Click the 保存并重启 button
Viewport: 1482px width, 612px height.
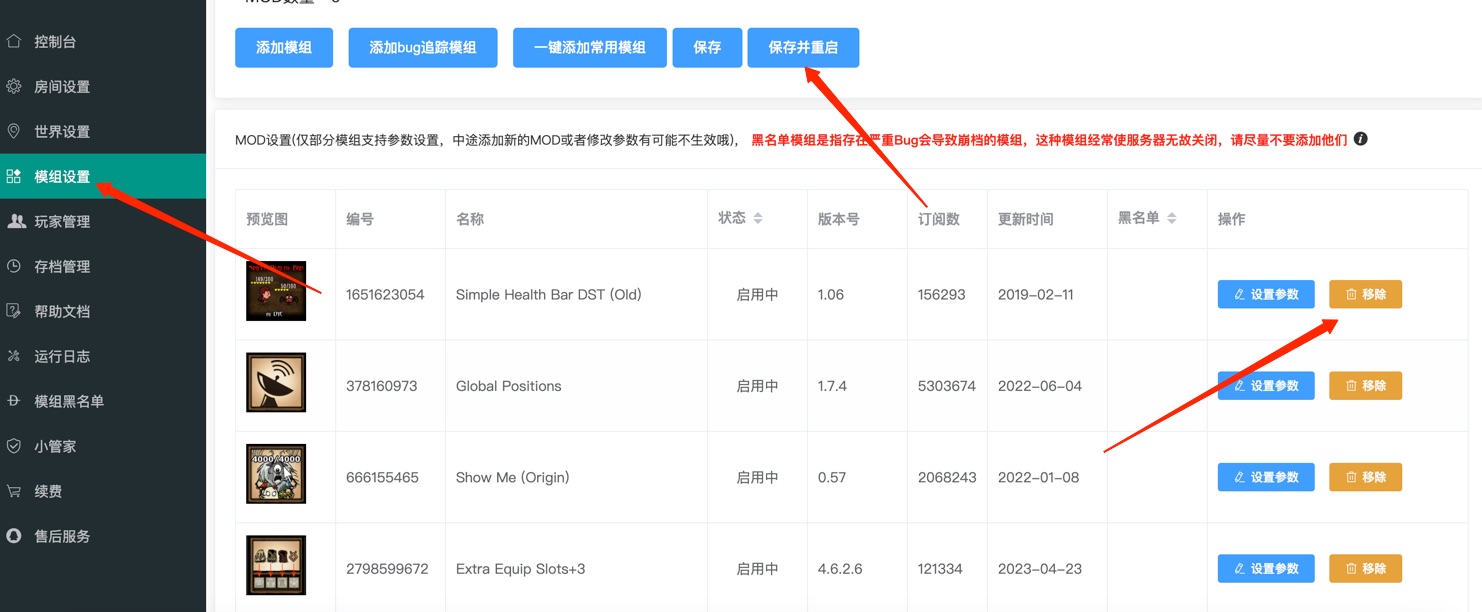(802, 48)
